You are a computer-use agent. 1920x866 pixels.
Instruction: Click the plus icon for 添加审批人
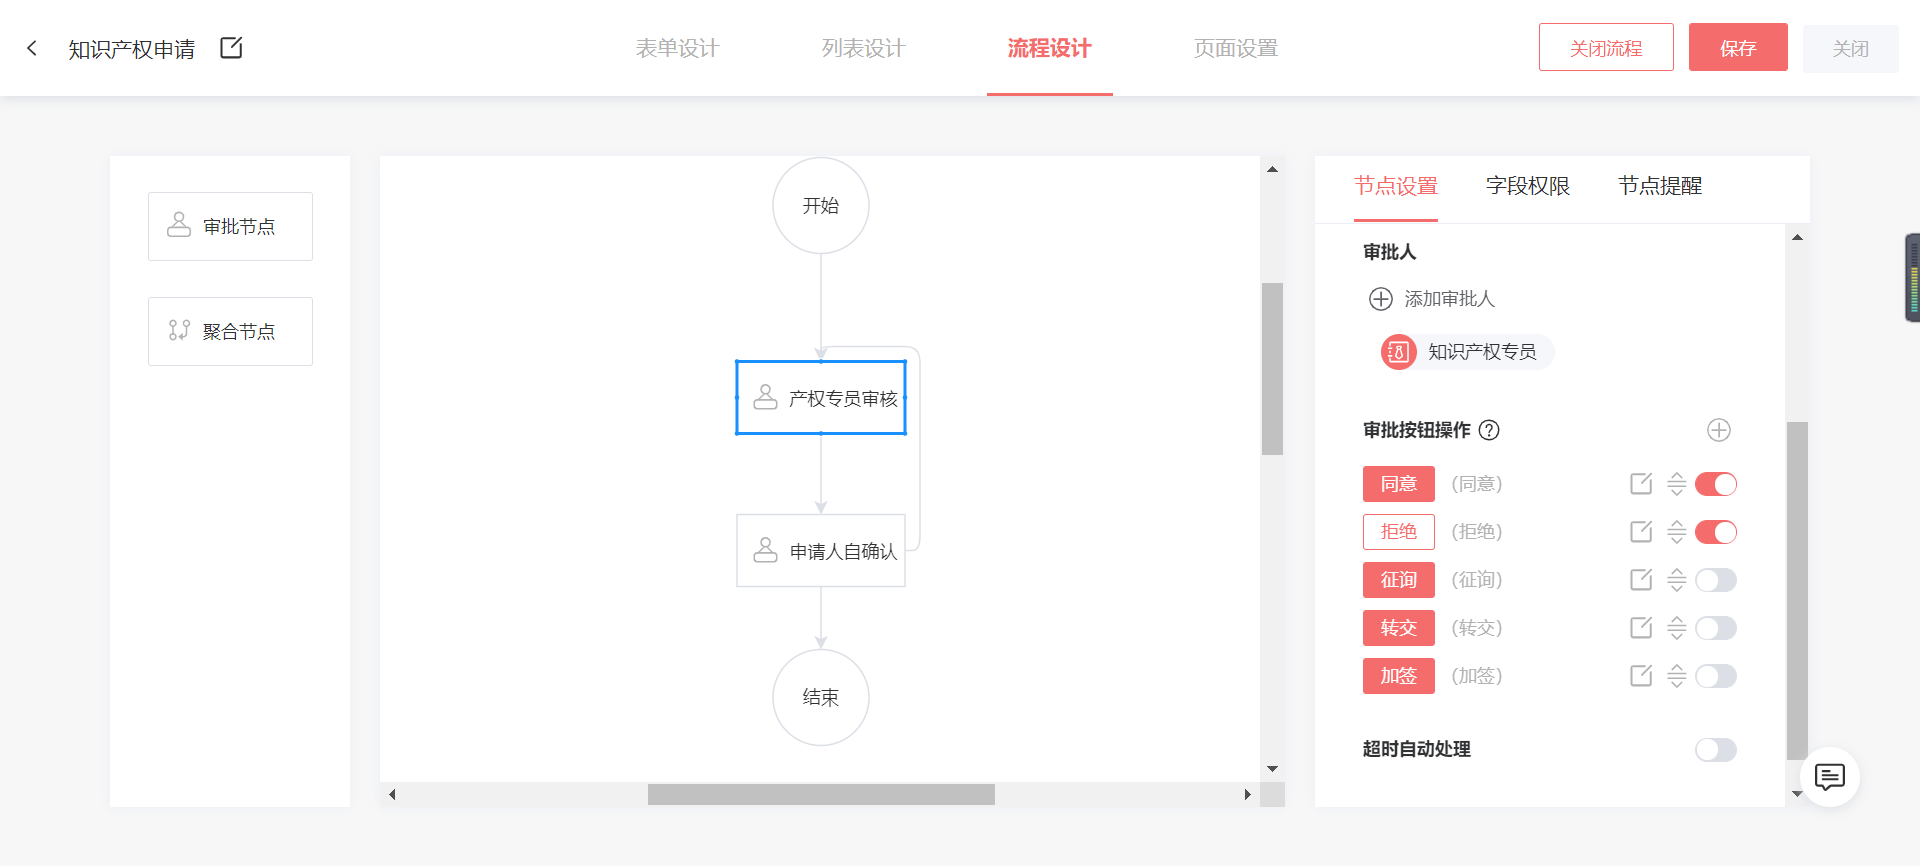[1380, 299]
